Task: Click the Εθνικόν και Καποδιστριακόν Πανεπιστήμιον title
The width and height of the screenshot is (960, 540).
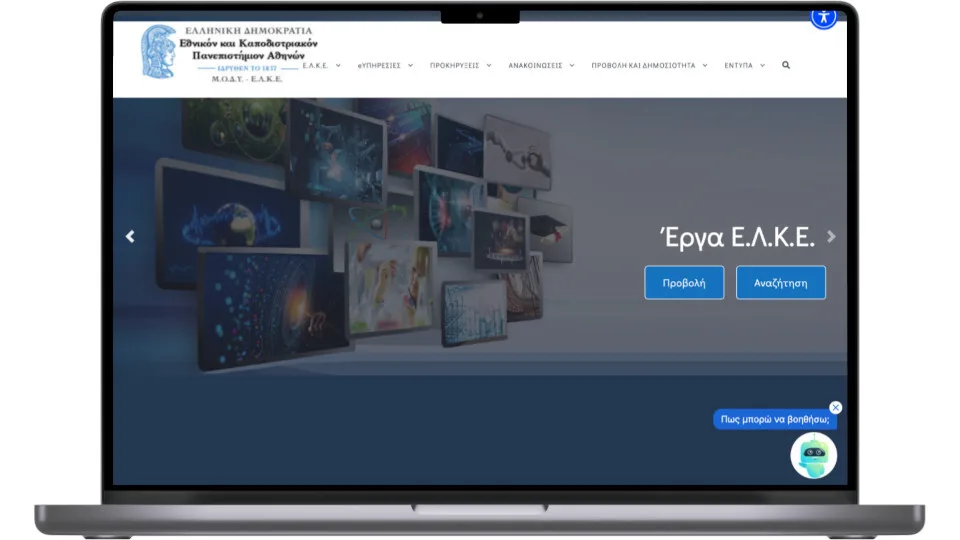Action: click(x=249, y=50)
